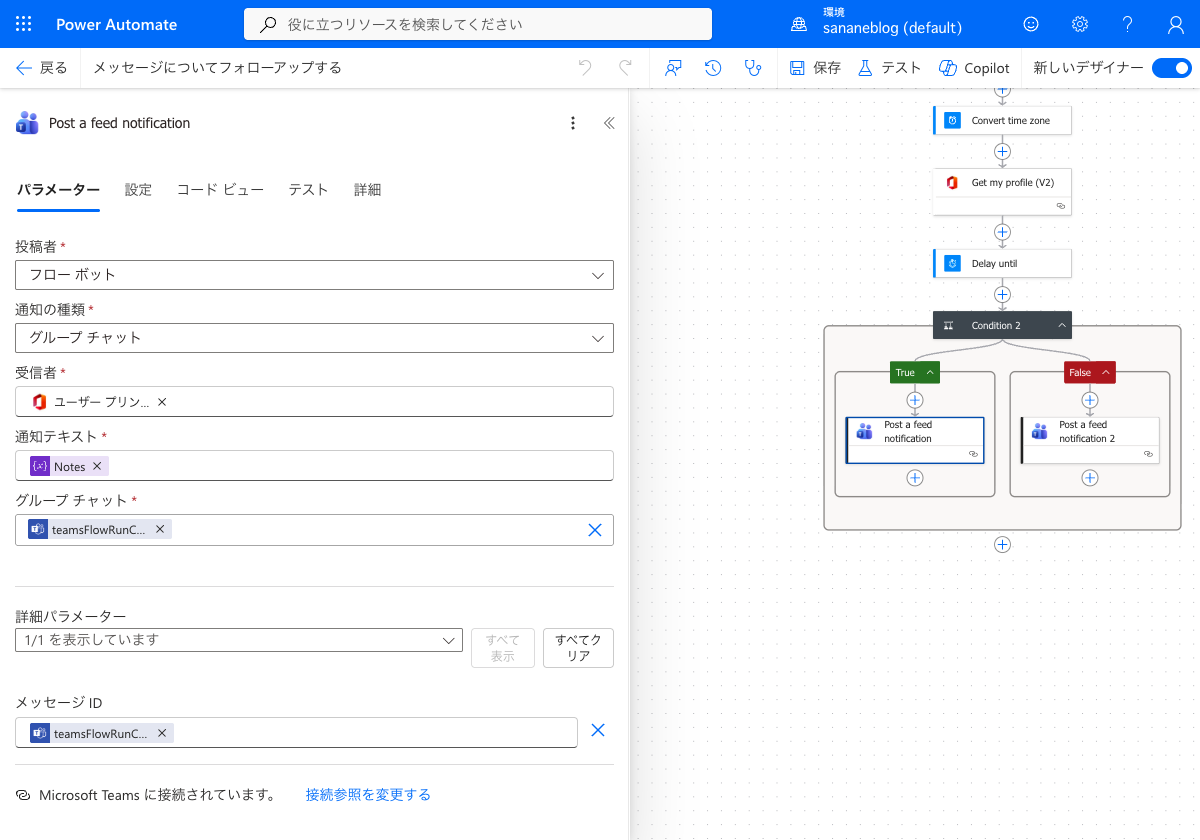Remove the teamsFlowRunC token in メッセージ ID
Screen dimensions: 1200x840
pos(162,733)
